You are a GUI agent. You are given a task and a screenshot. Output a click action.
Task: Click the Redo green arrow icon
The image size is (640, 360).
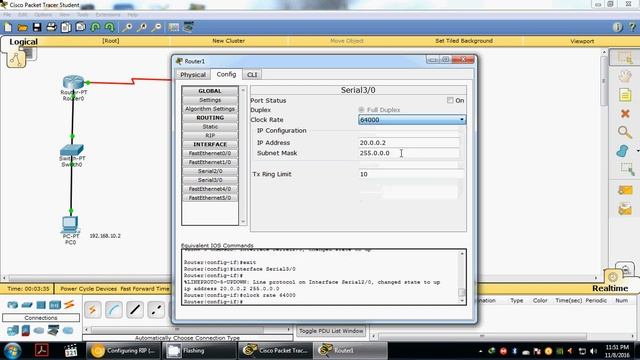(109, 27)
